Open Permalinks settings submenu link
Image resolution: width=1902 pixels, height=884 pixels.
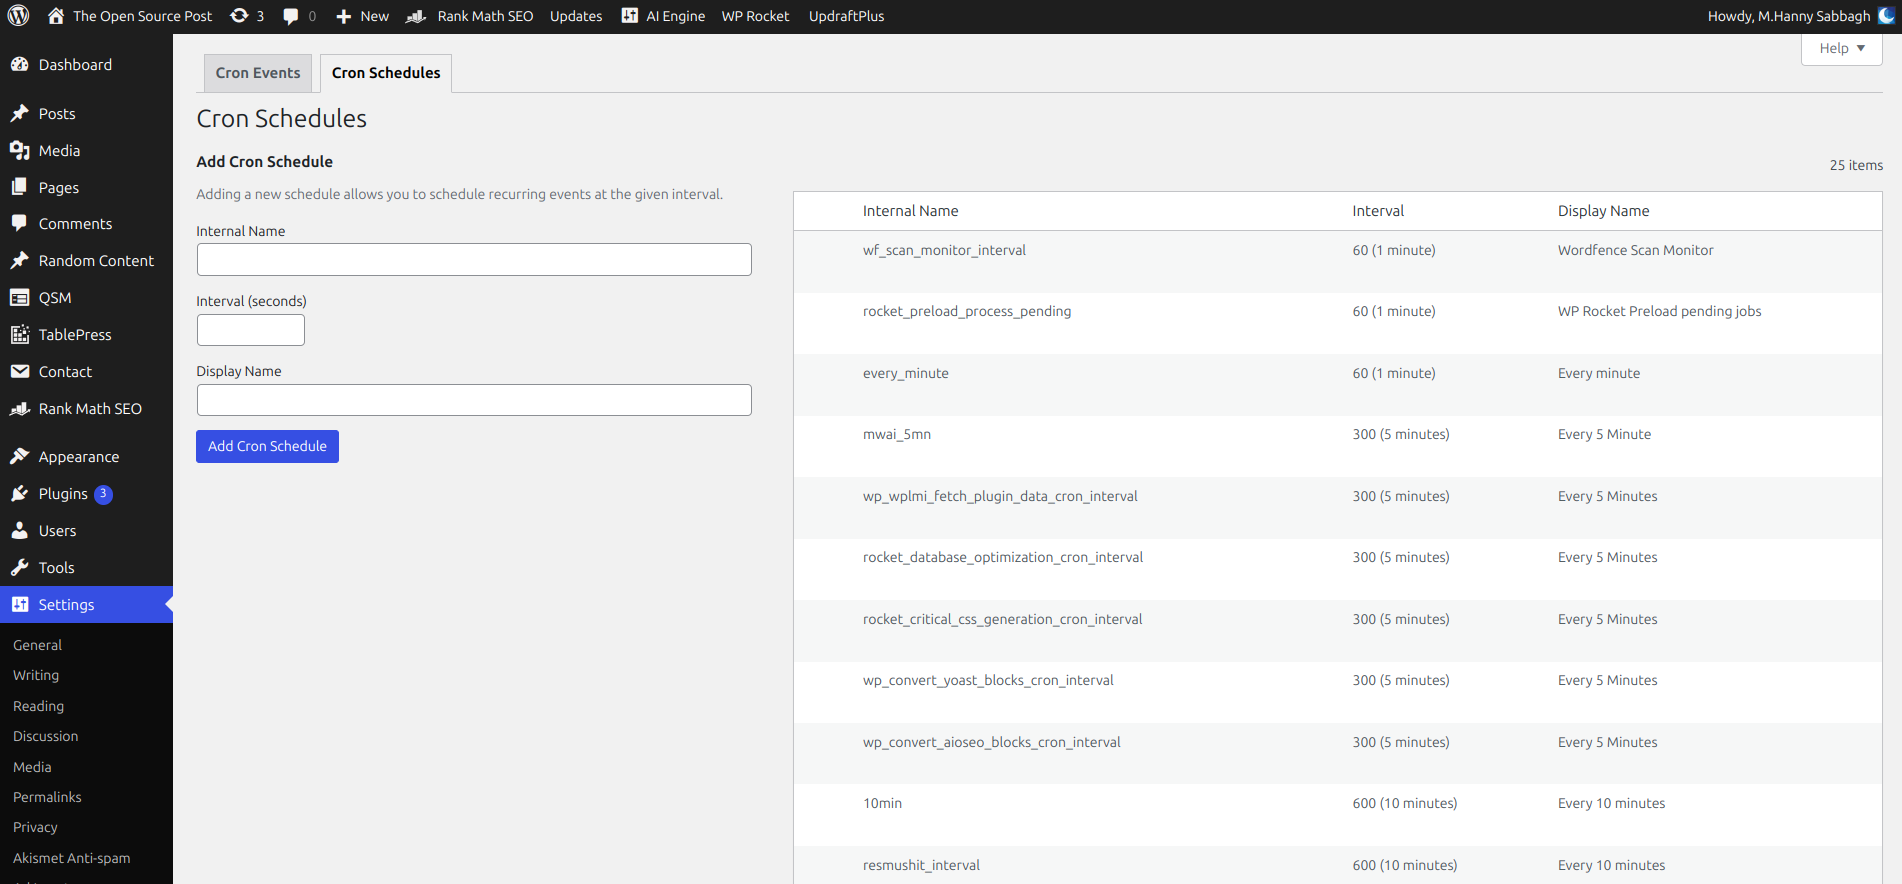[47, 797]
